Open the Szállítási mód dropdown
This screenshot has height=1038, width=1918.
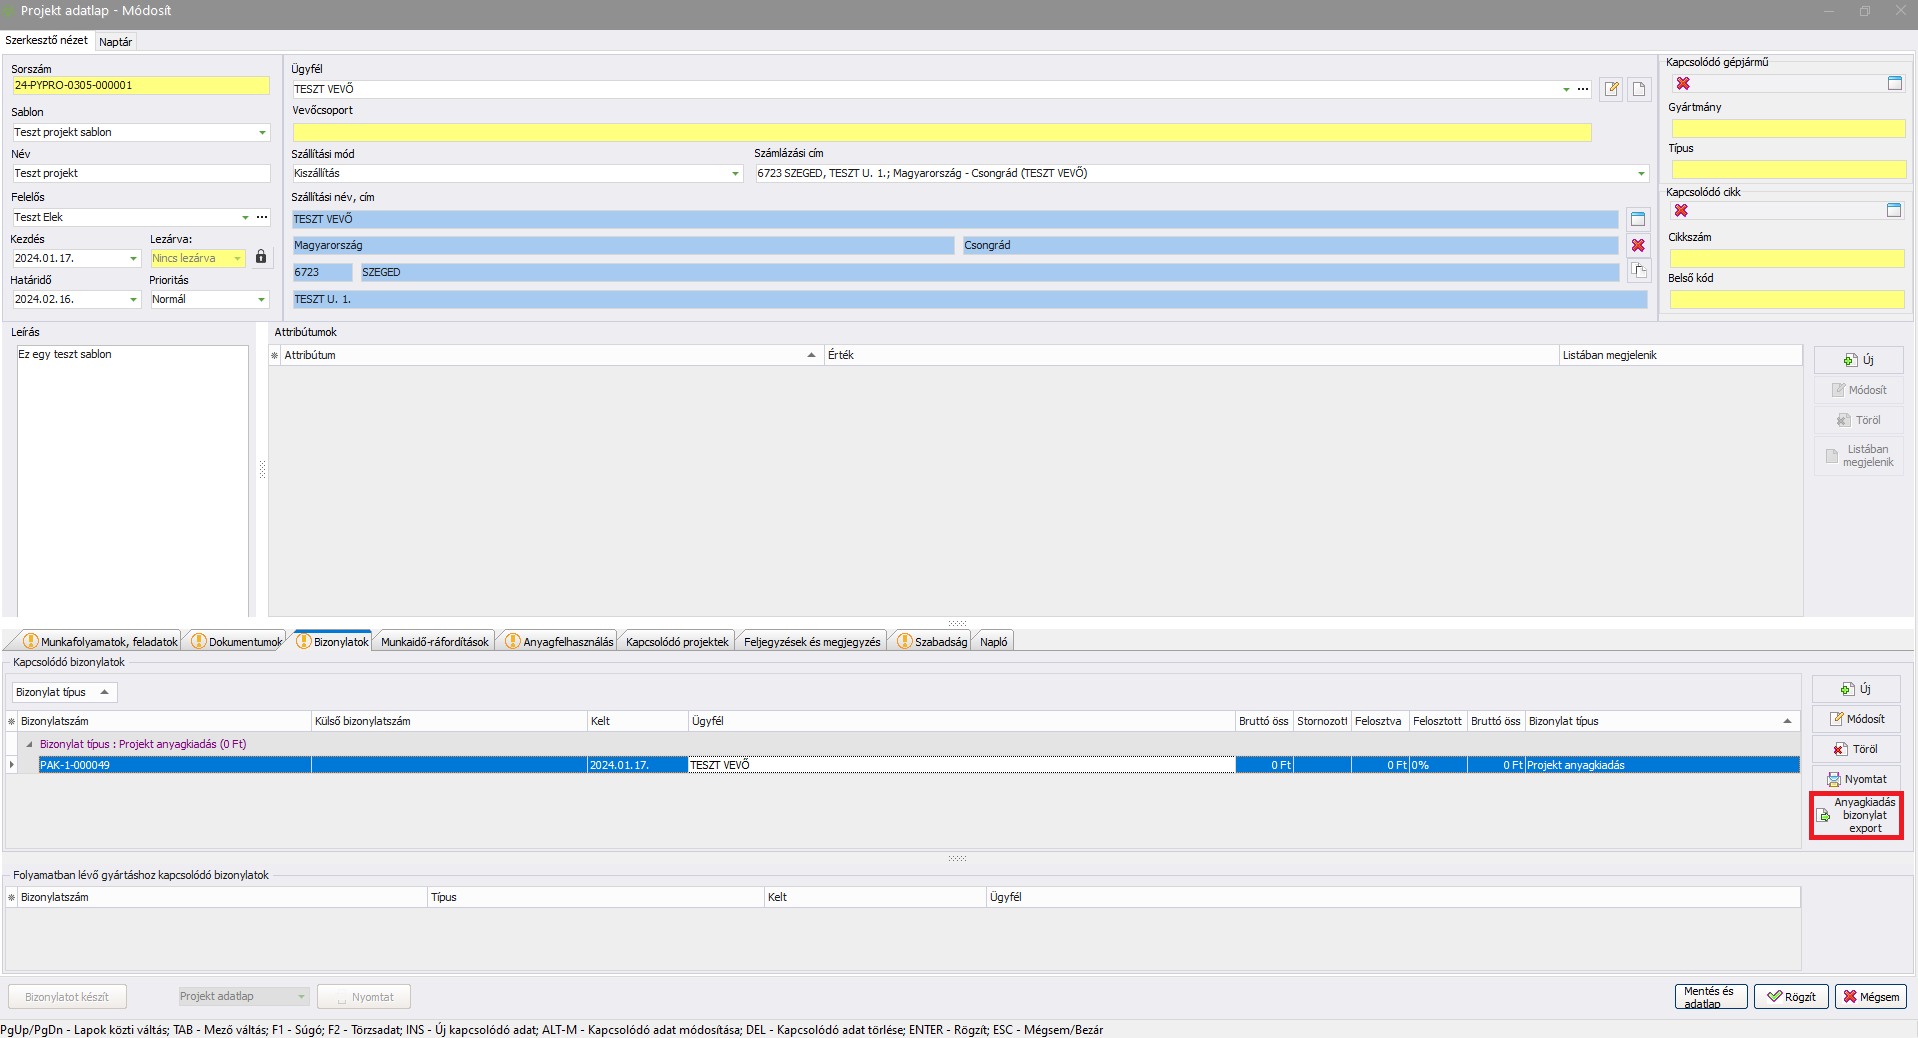(x=736, y=174)
